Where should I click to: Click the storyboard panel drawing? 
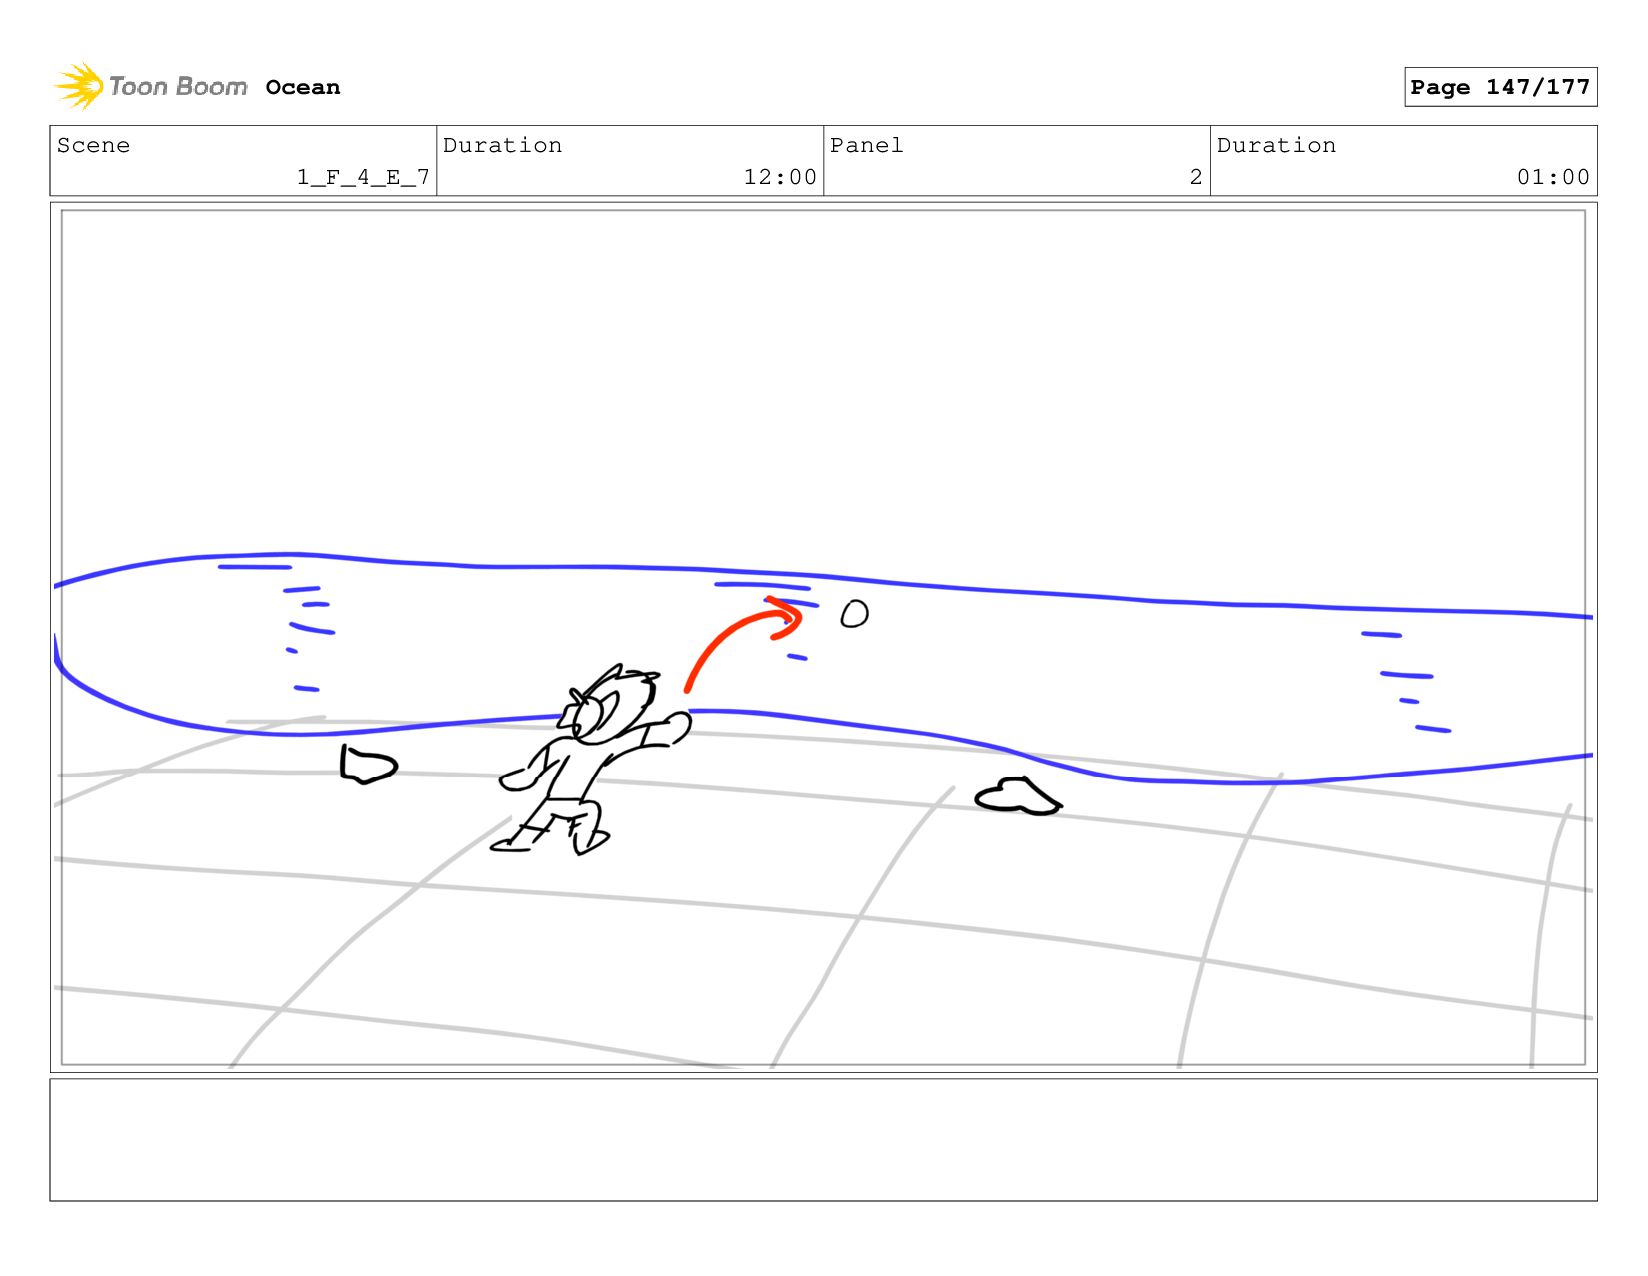[823, 637]
